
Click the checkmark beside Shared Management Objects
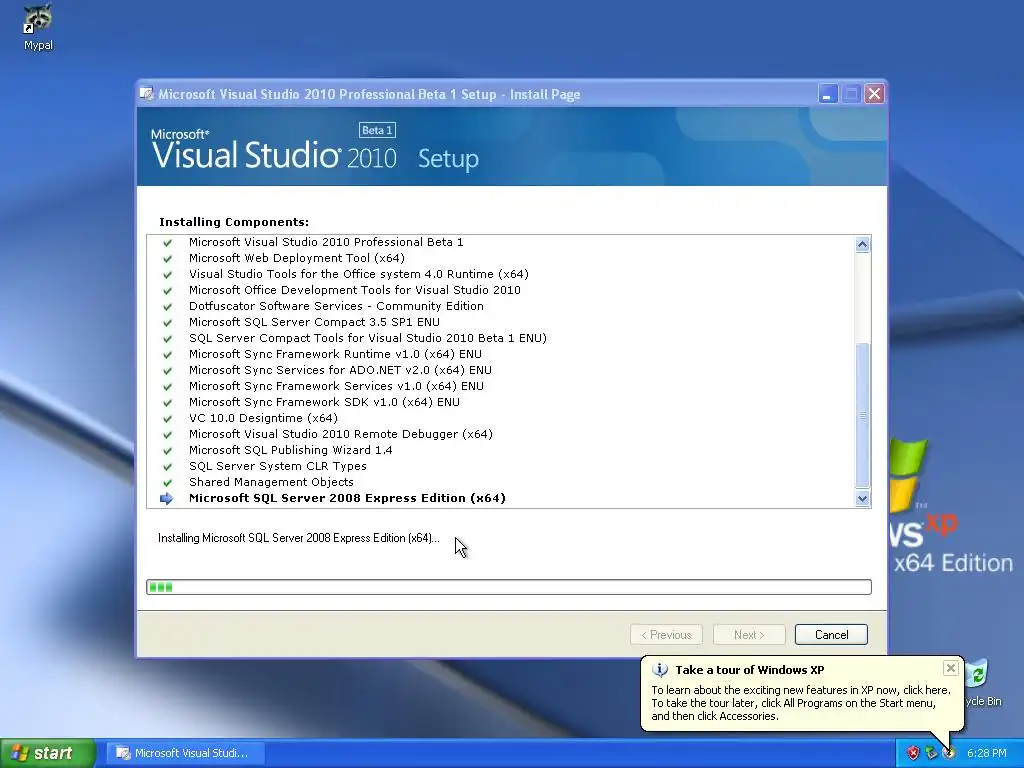(167, 483)
